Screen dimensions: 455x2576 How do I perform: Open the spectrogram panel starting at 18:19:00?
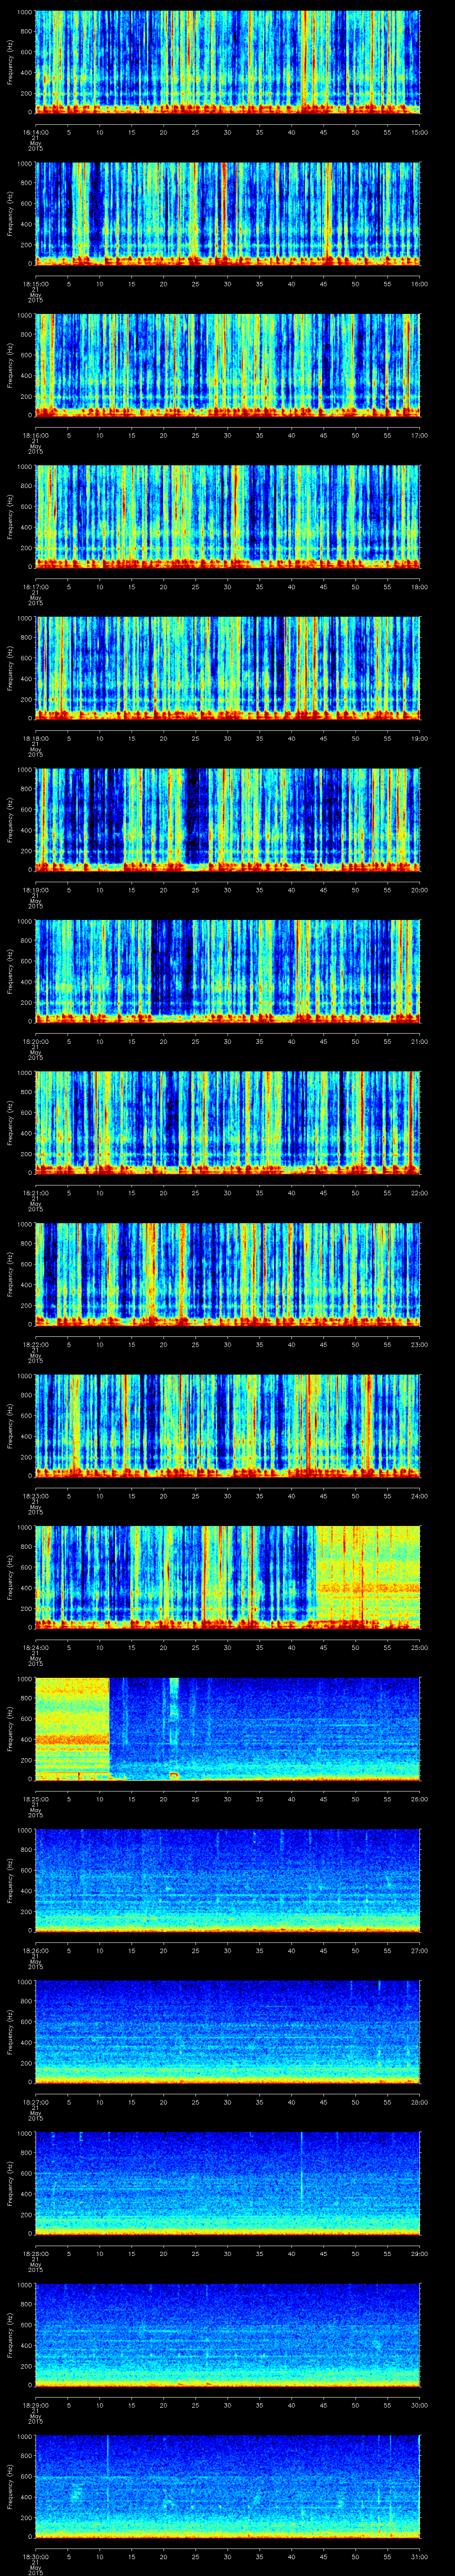(x=228, y=819)
